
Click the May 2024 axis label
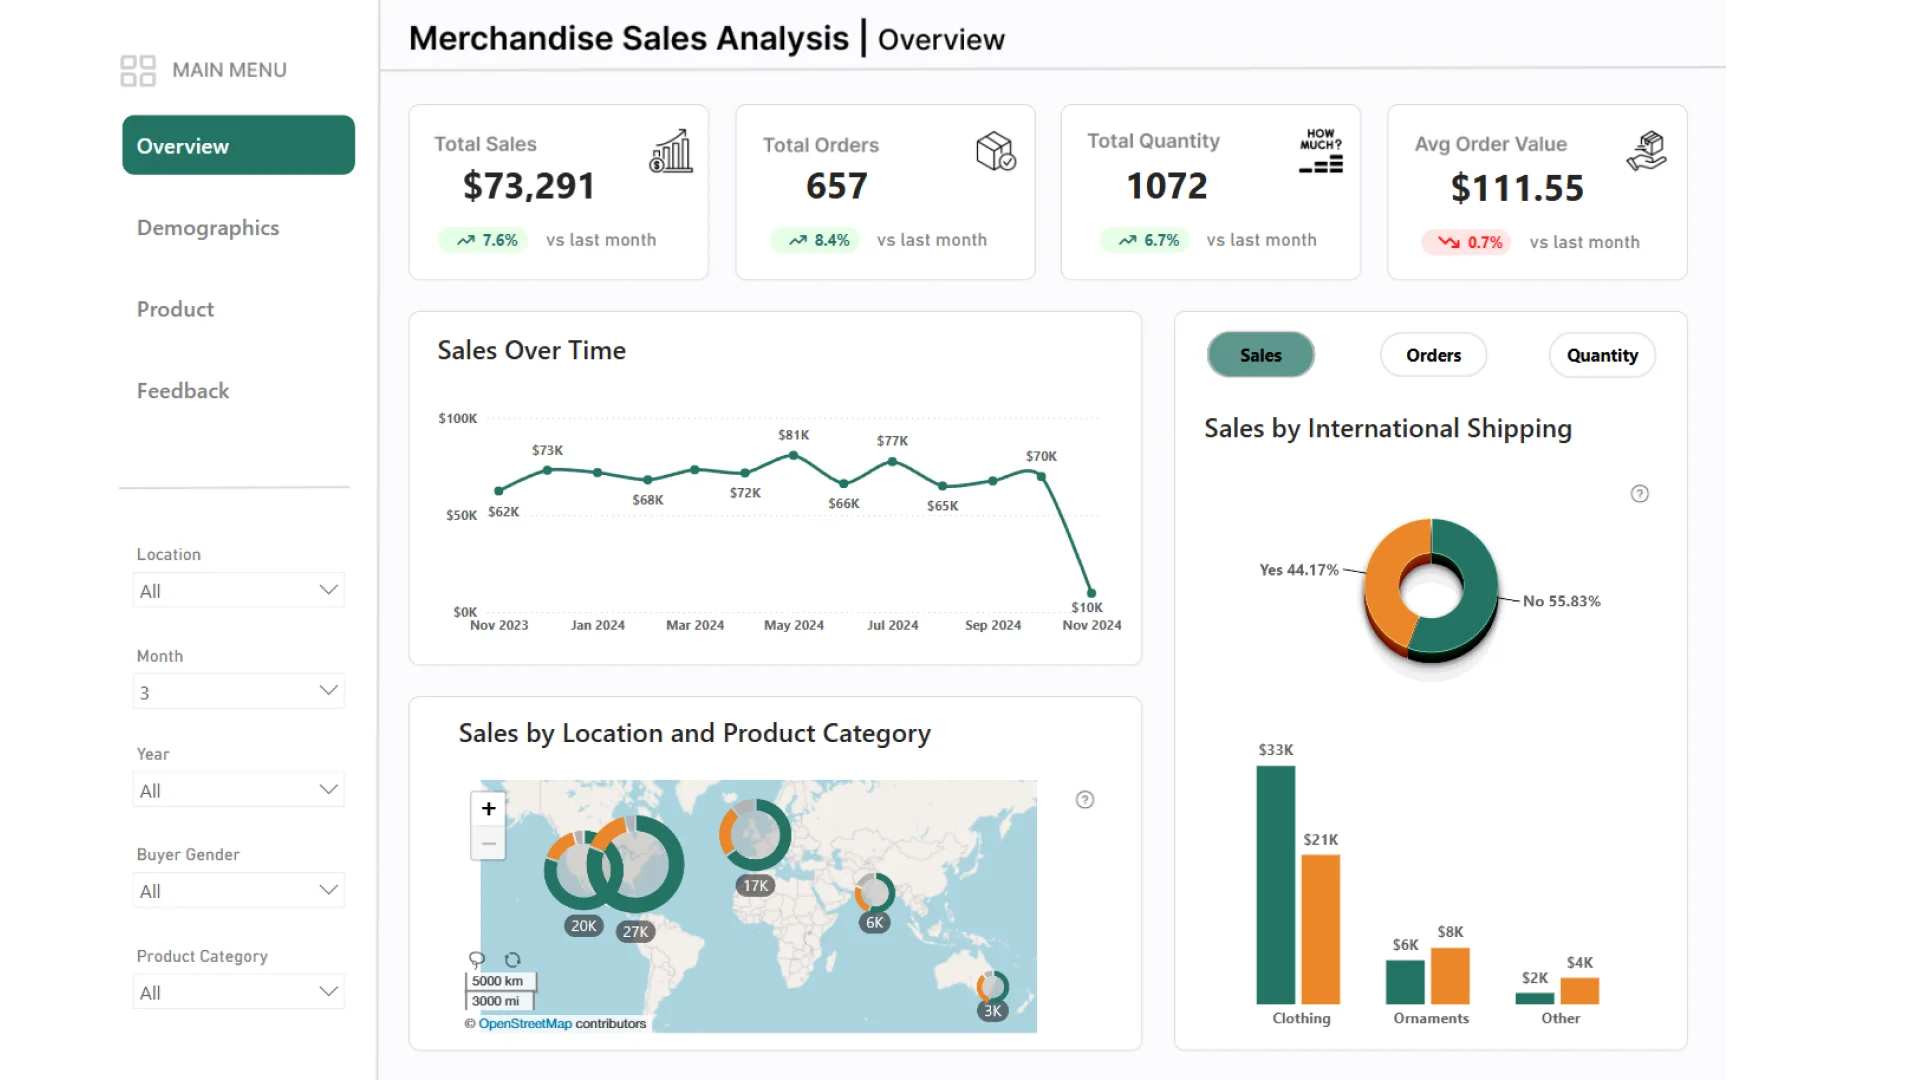pyautogui.click(x=794, y=625)
